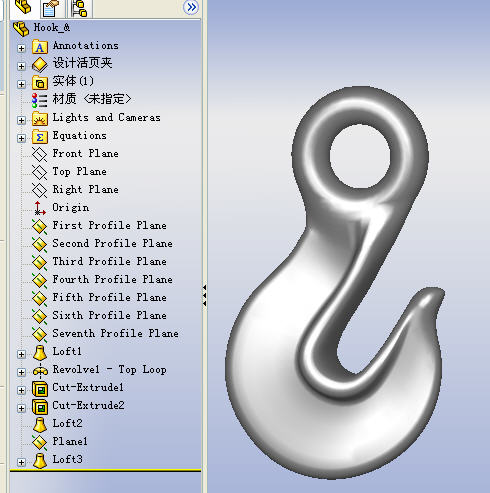Click the Lights and Cameras folder icon
490x493 pixels.
(40, 119)
